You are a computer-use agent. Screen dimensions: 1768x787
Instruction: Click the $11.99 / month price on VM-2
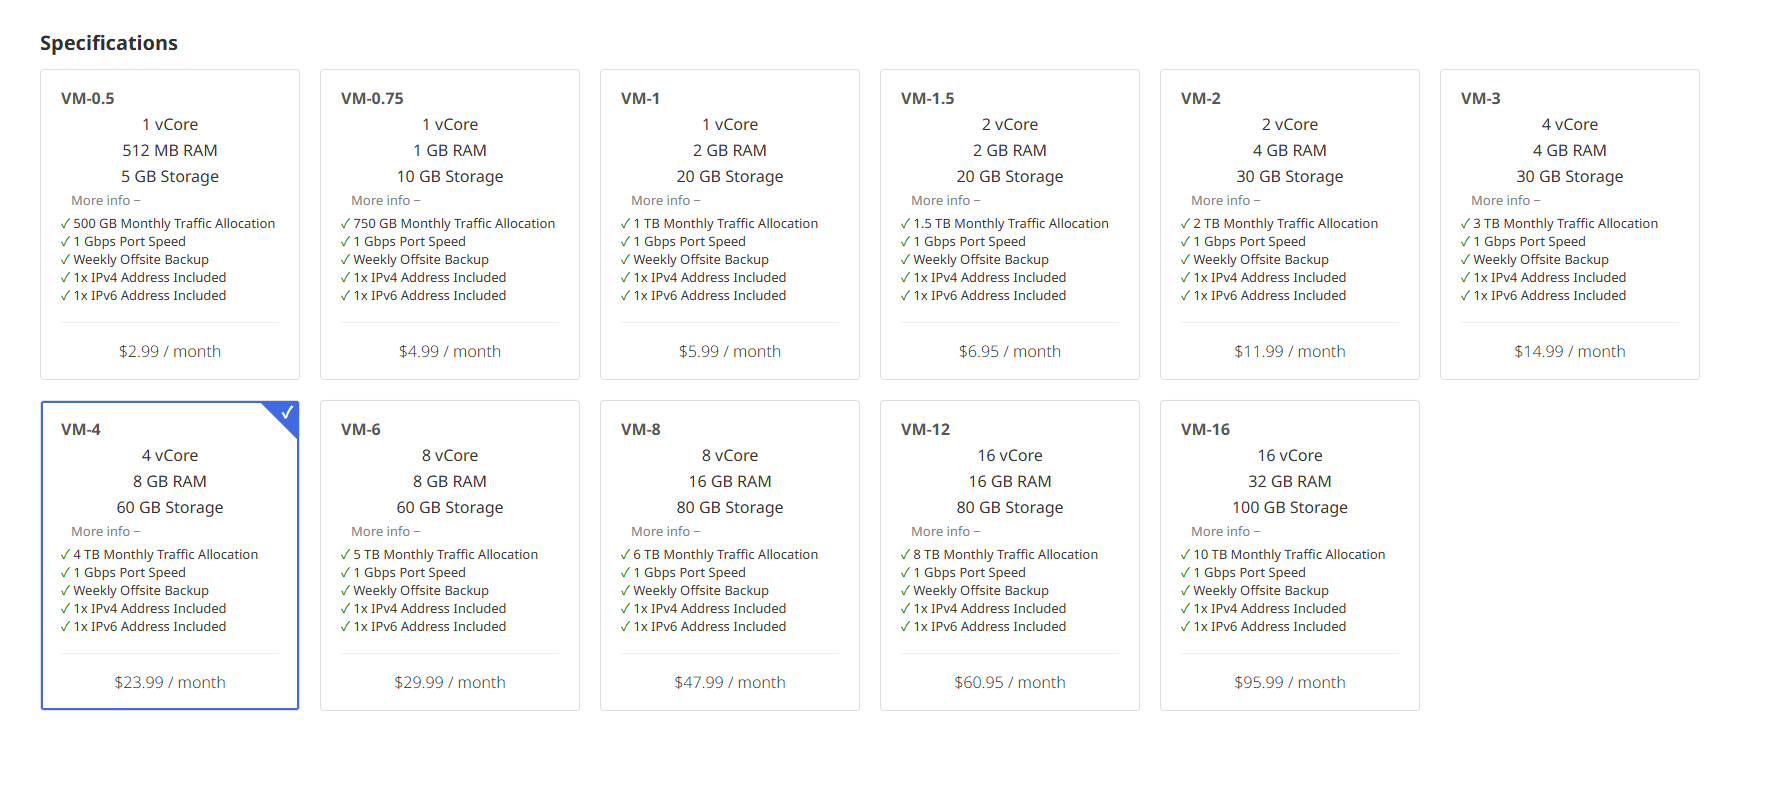click(1290, 352)
